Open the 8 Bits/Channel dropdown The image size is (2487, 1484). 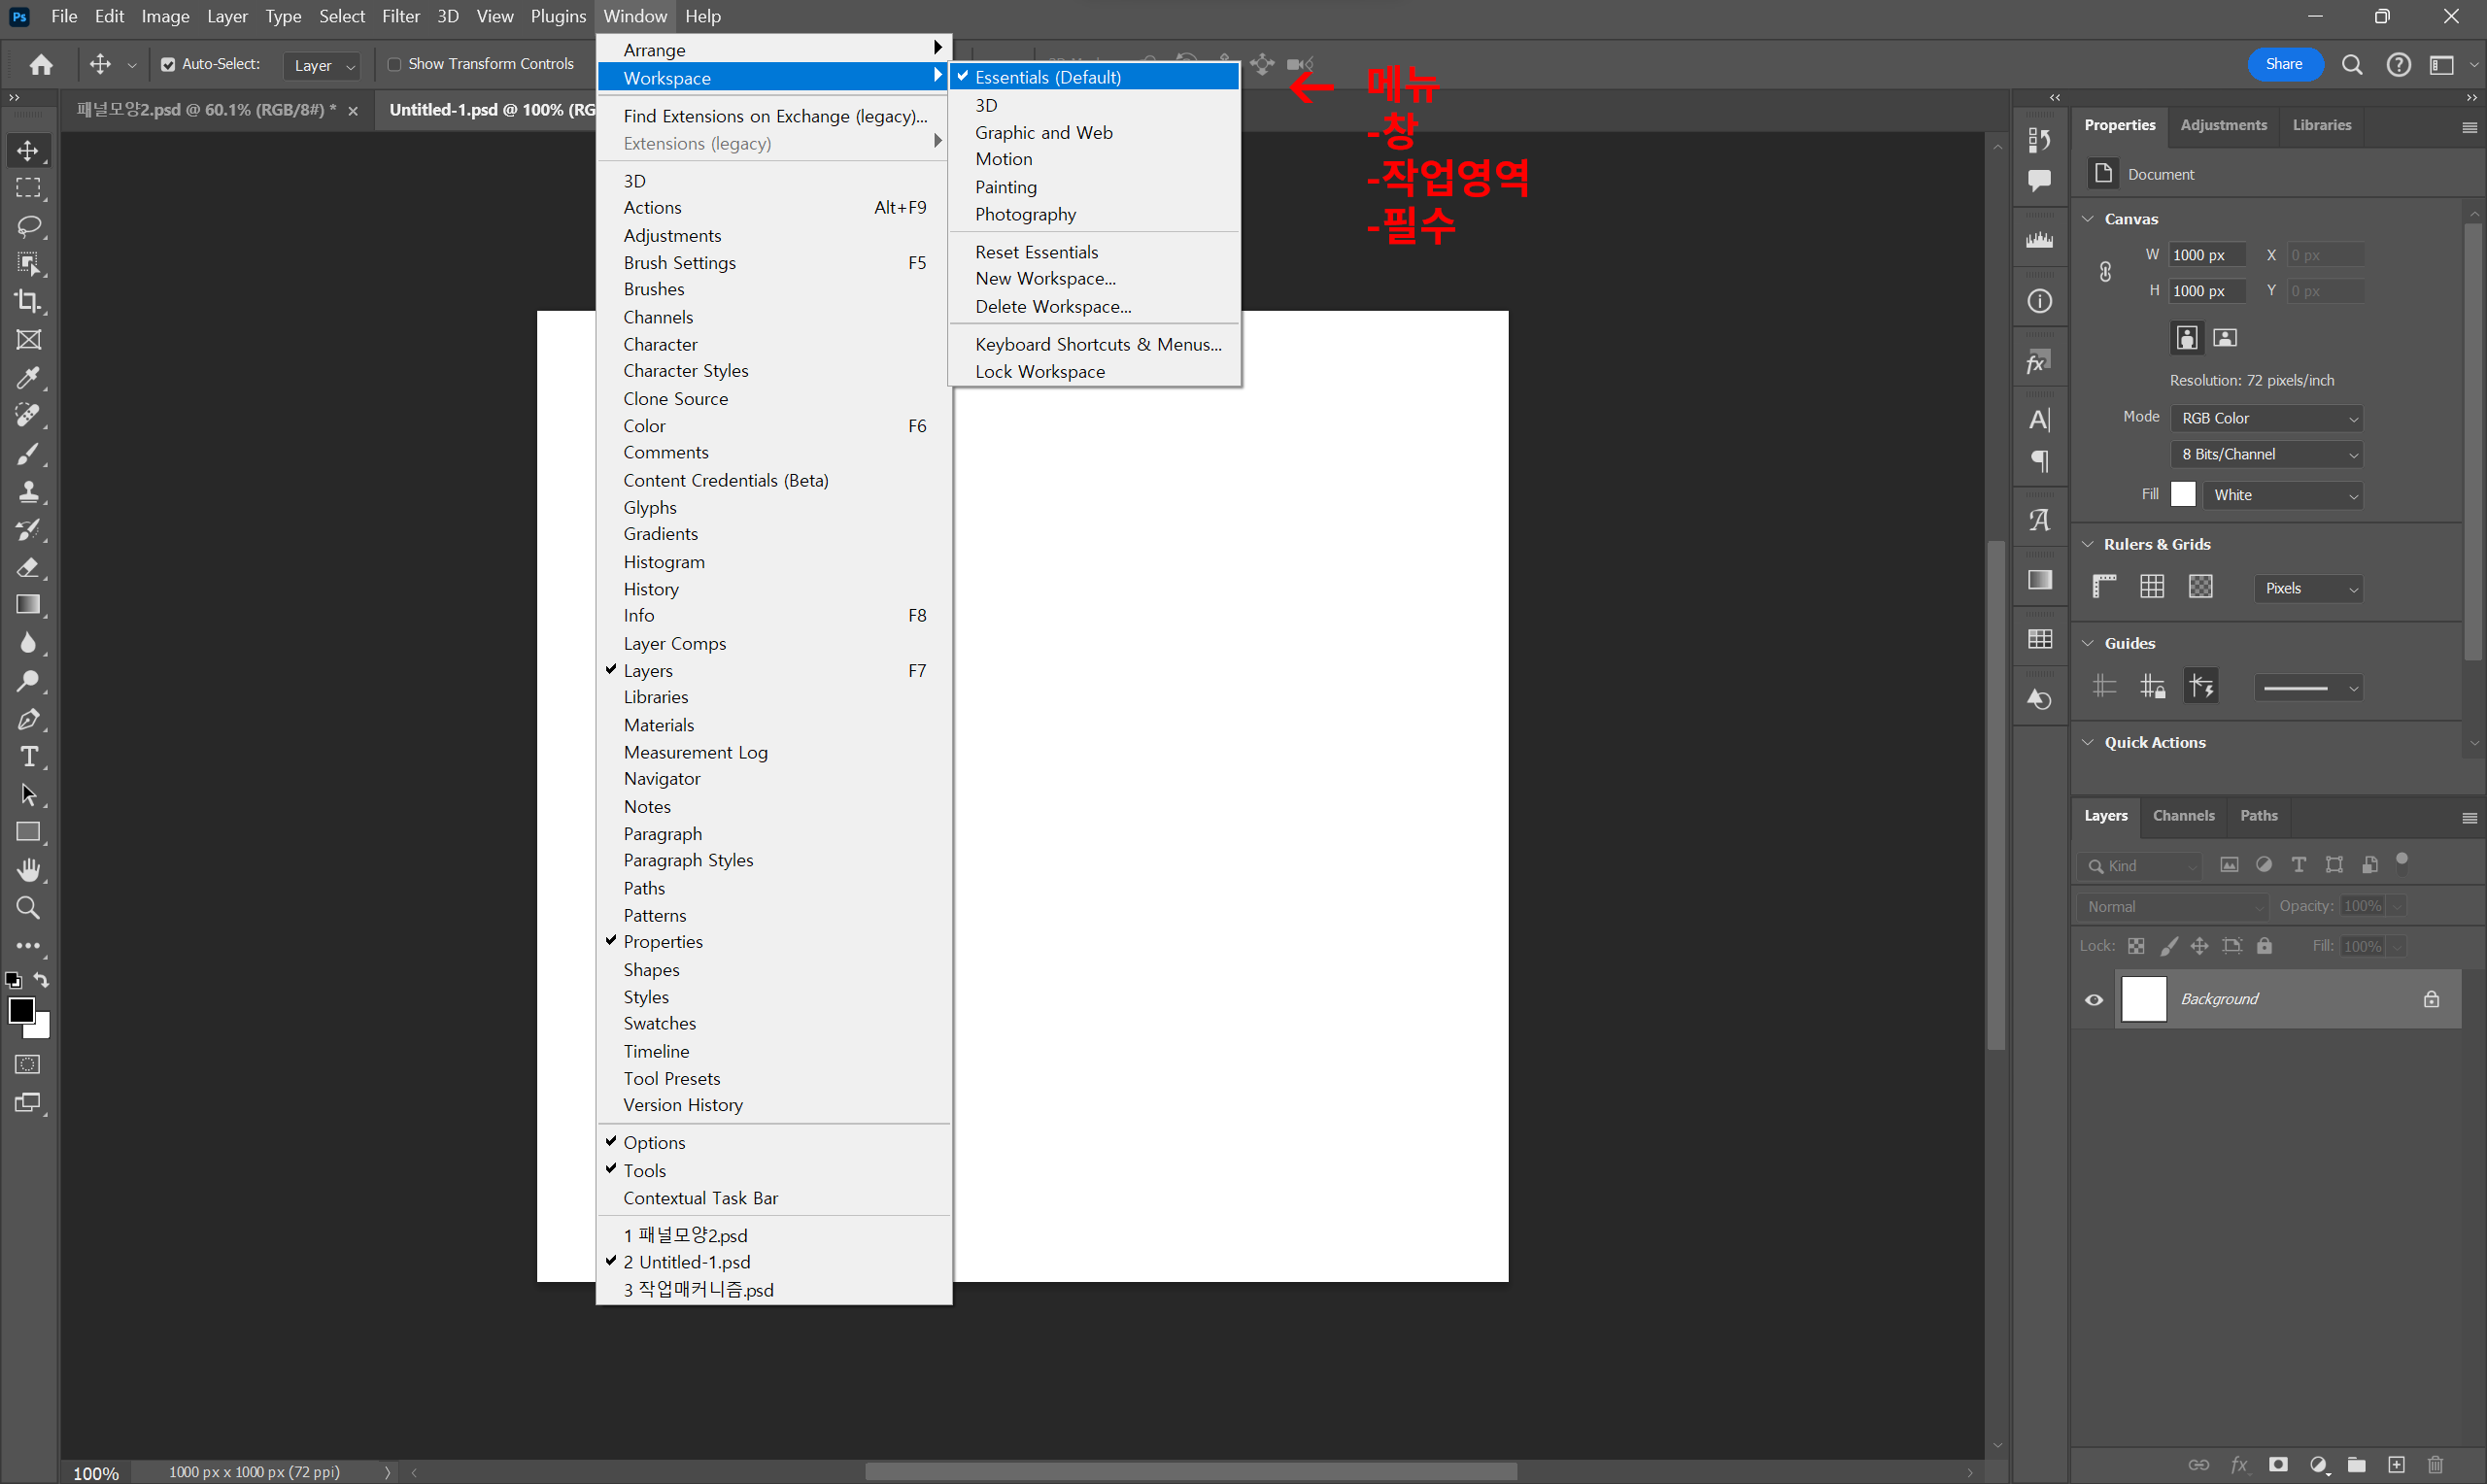click(2267, 455)
